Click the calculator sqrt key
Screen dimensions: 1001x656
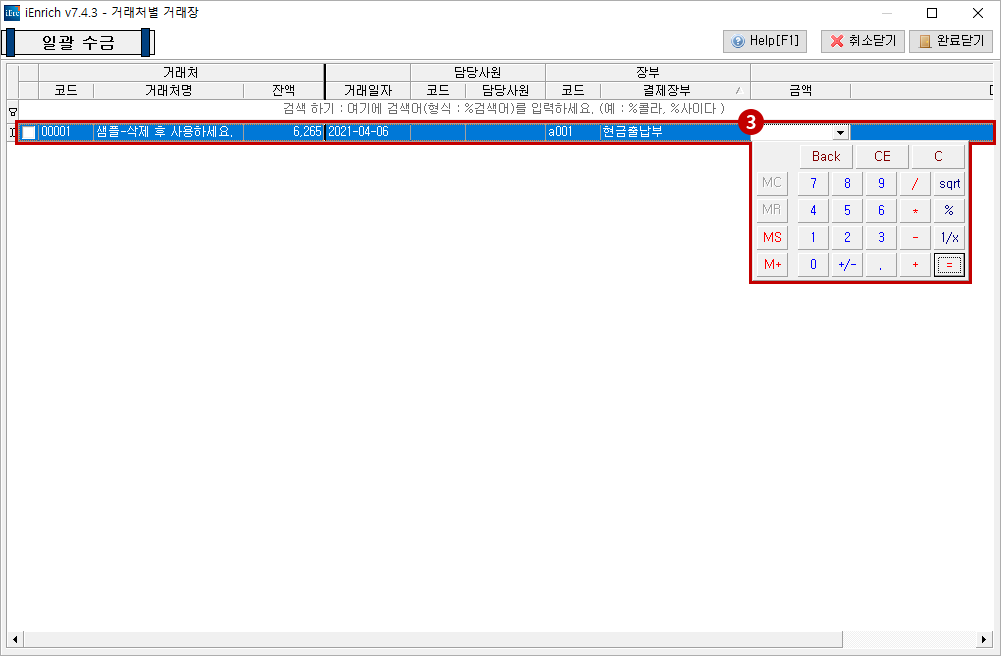pyautogui.click(x=949, y=183)
